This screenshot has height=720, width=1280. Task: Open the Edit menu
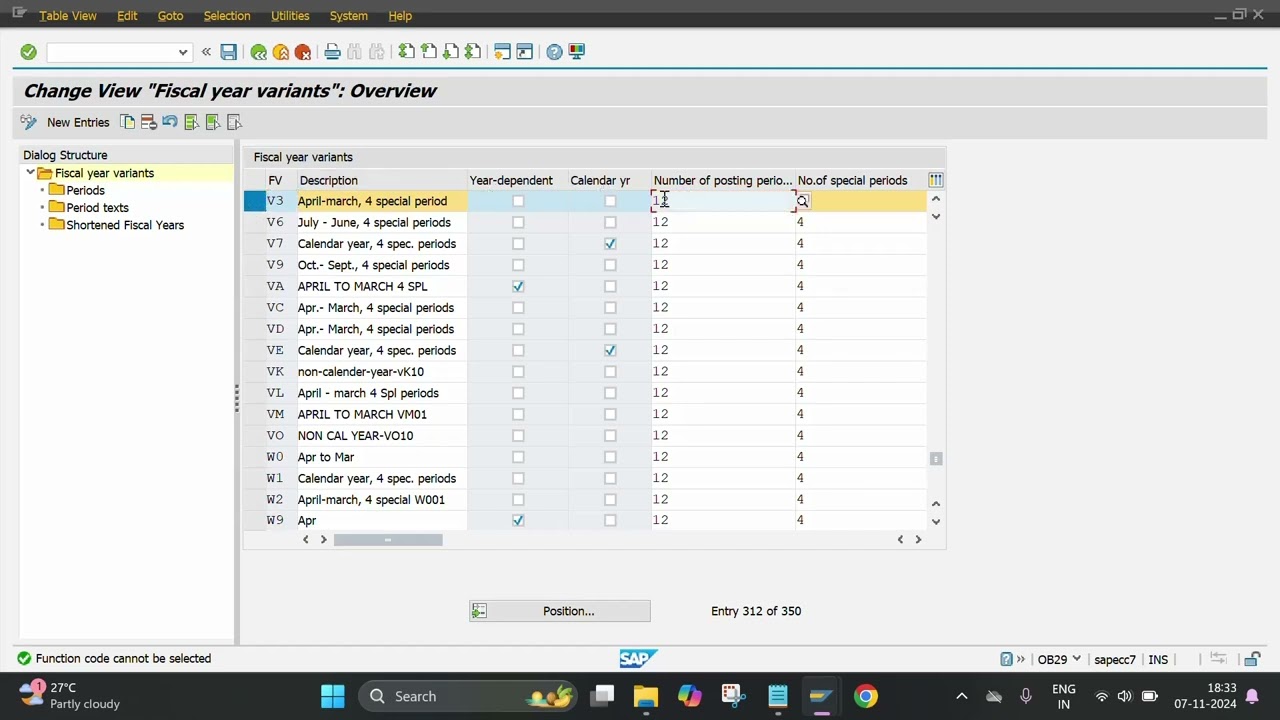click(x=127, y=16)
